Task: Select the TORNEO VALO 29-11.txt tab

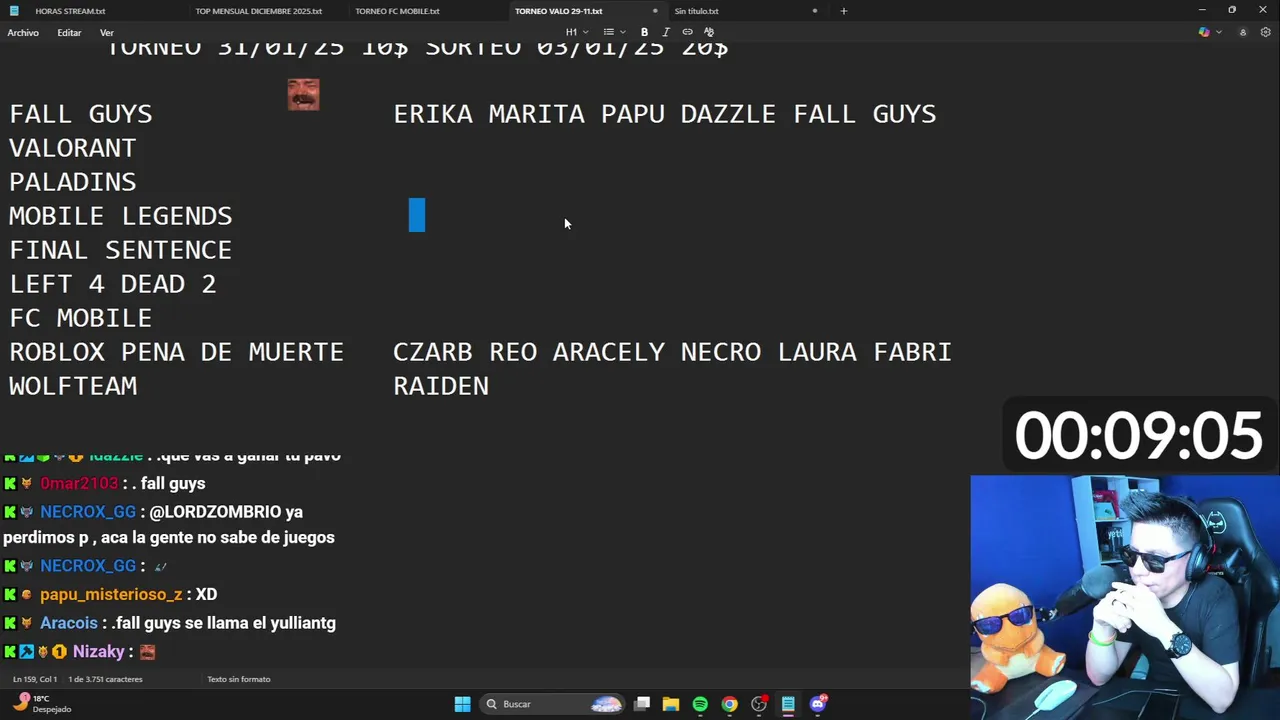Action: pos(558,11)
